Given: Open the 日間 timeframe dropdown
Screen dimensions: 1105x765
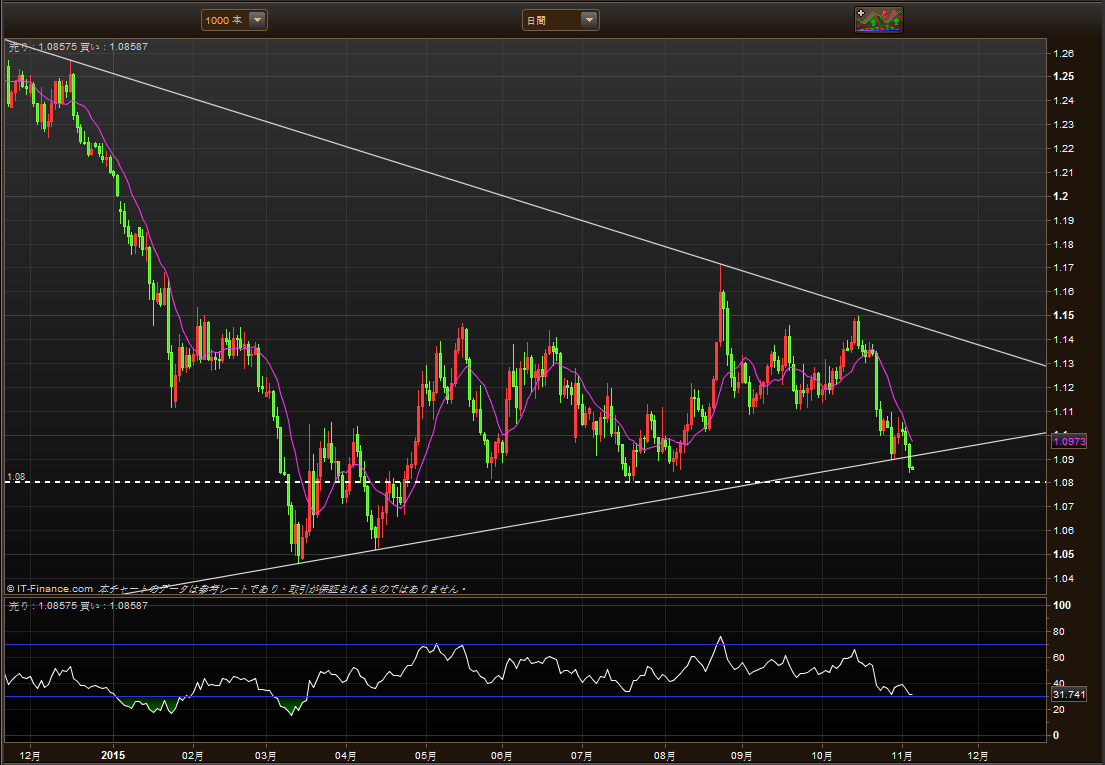Looking at the screenshot, I should (x=560, y=20).
